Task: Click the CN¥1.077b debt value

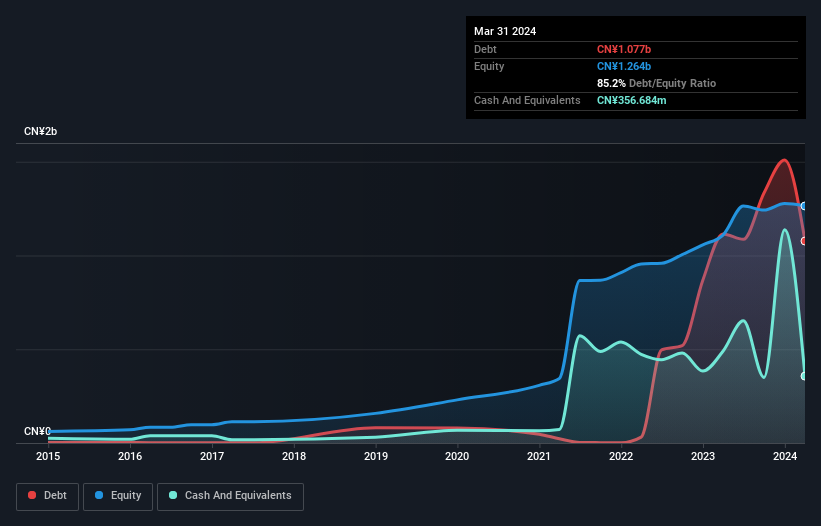Action: [x=624, y=49]
